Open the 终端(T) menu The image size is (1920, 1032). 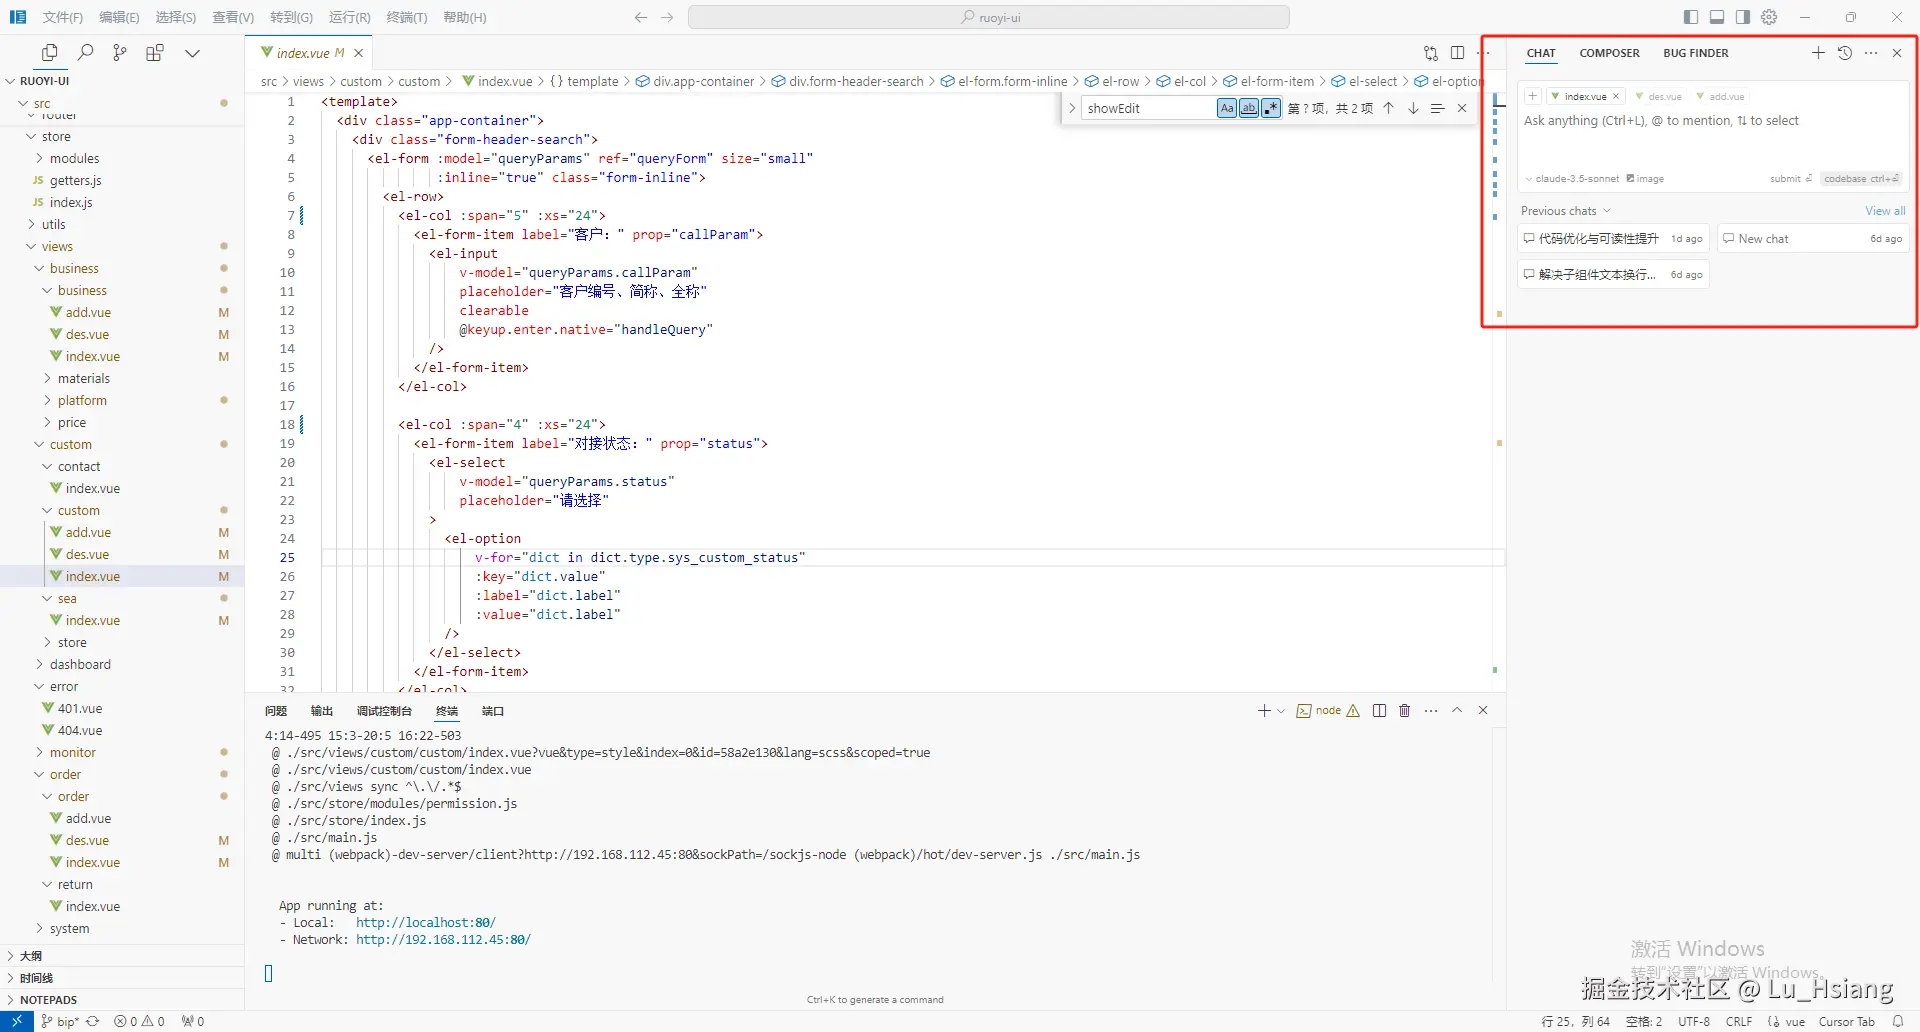(x=407, y=17)
